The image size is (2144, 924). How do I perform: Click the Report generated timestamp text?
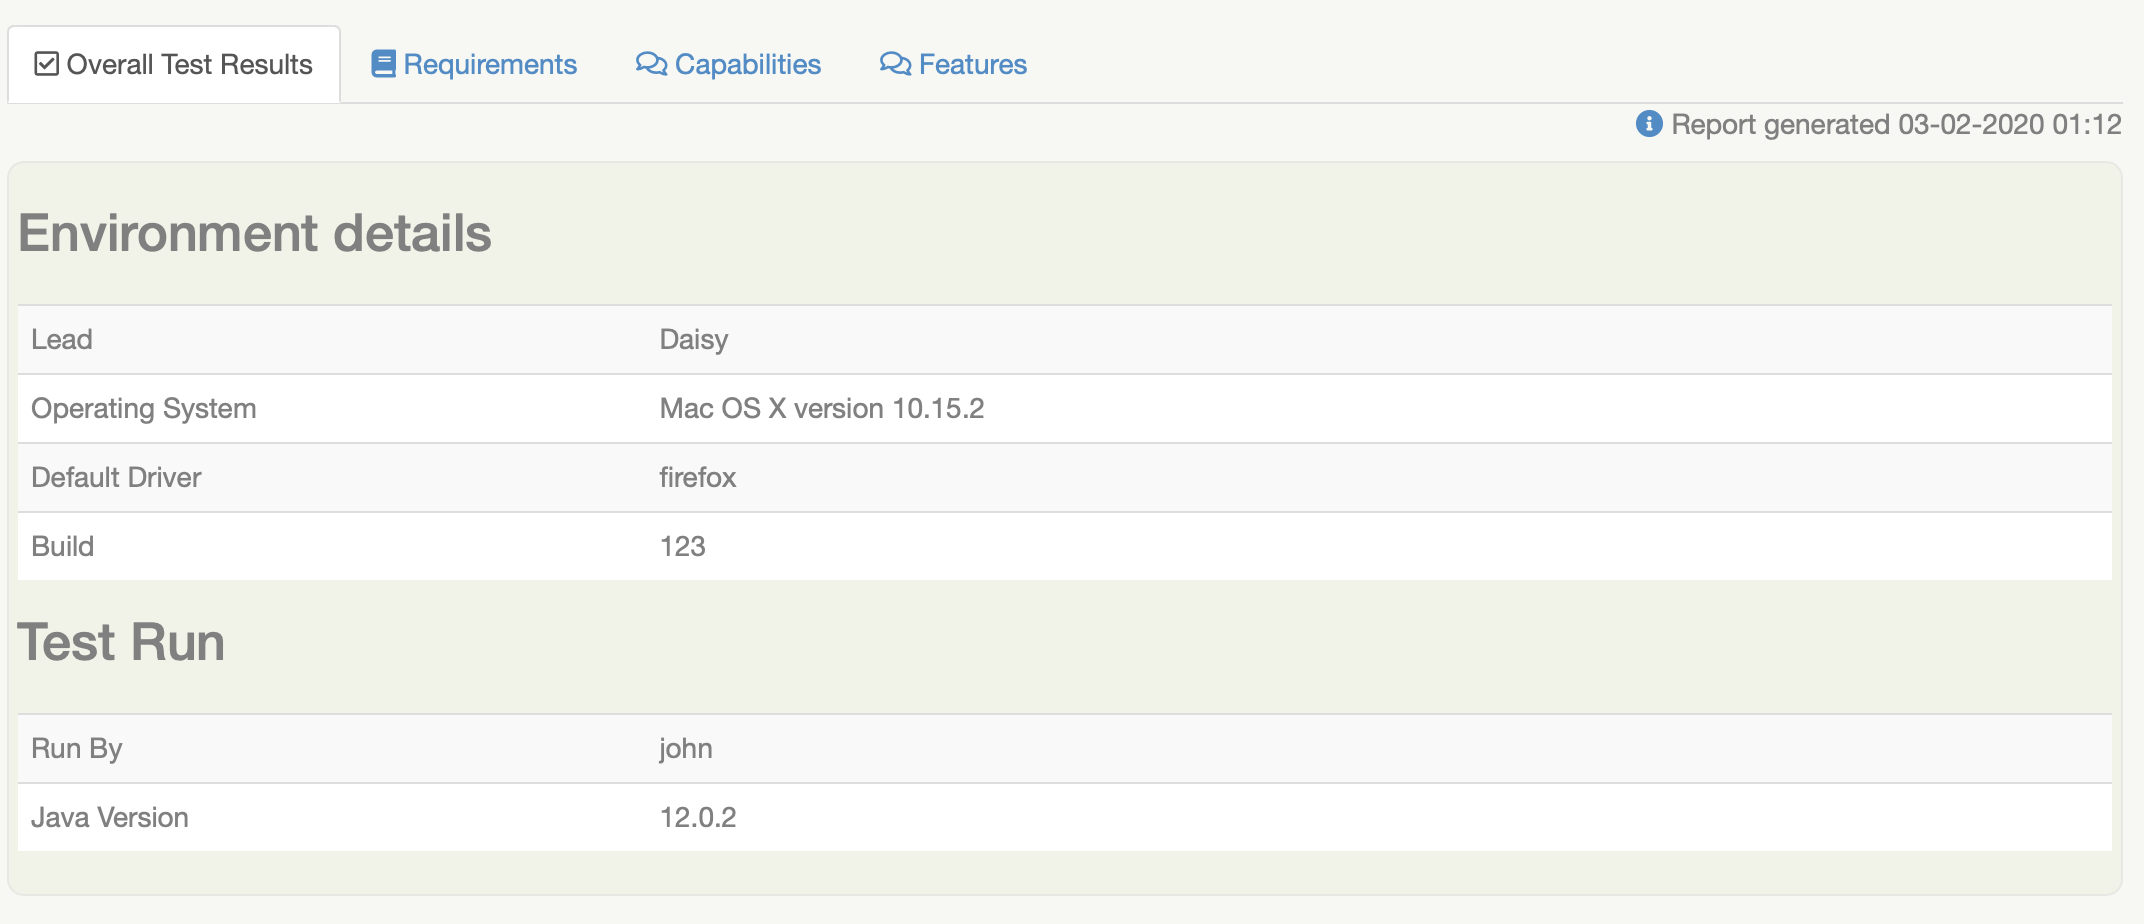1896,124
